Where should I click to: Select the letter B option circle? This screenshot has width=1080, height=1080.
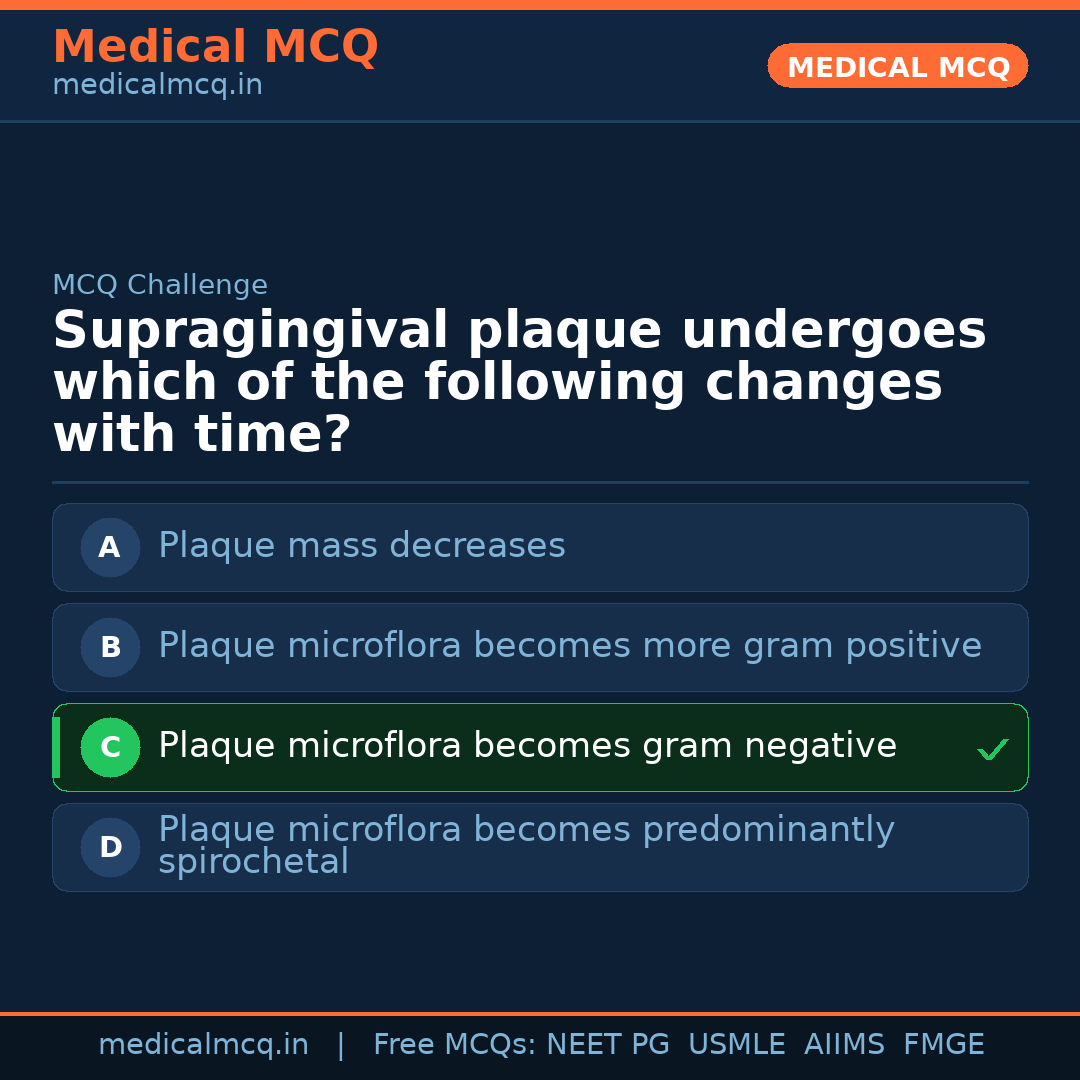pyautogui.click(x=110, y=647)
